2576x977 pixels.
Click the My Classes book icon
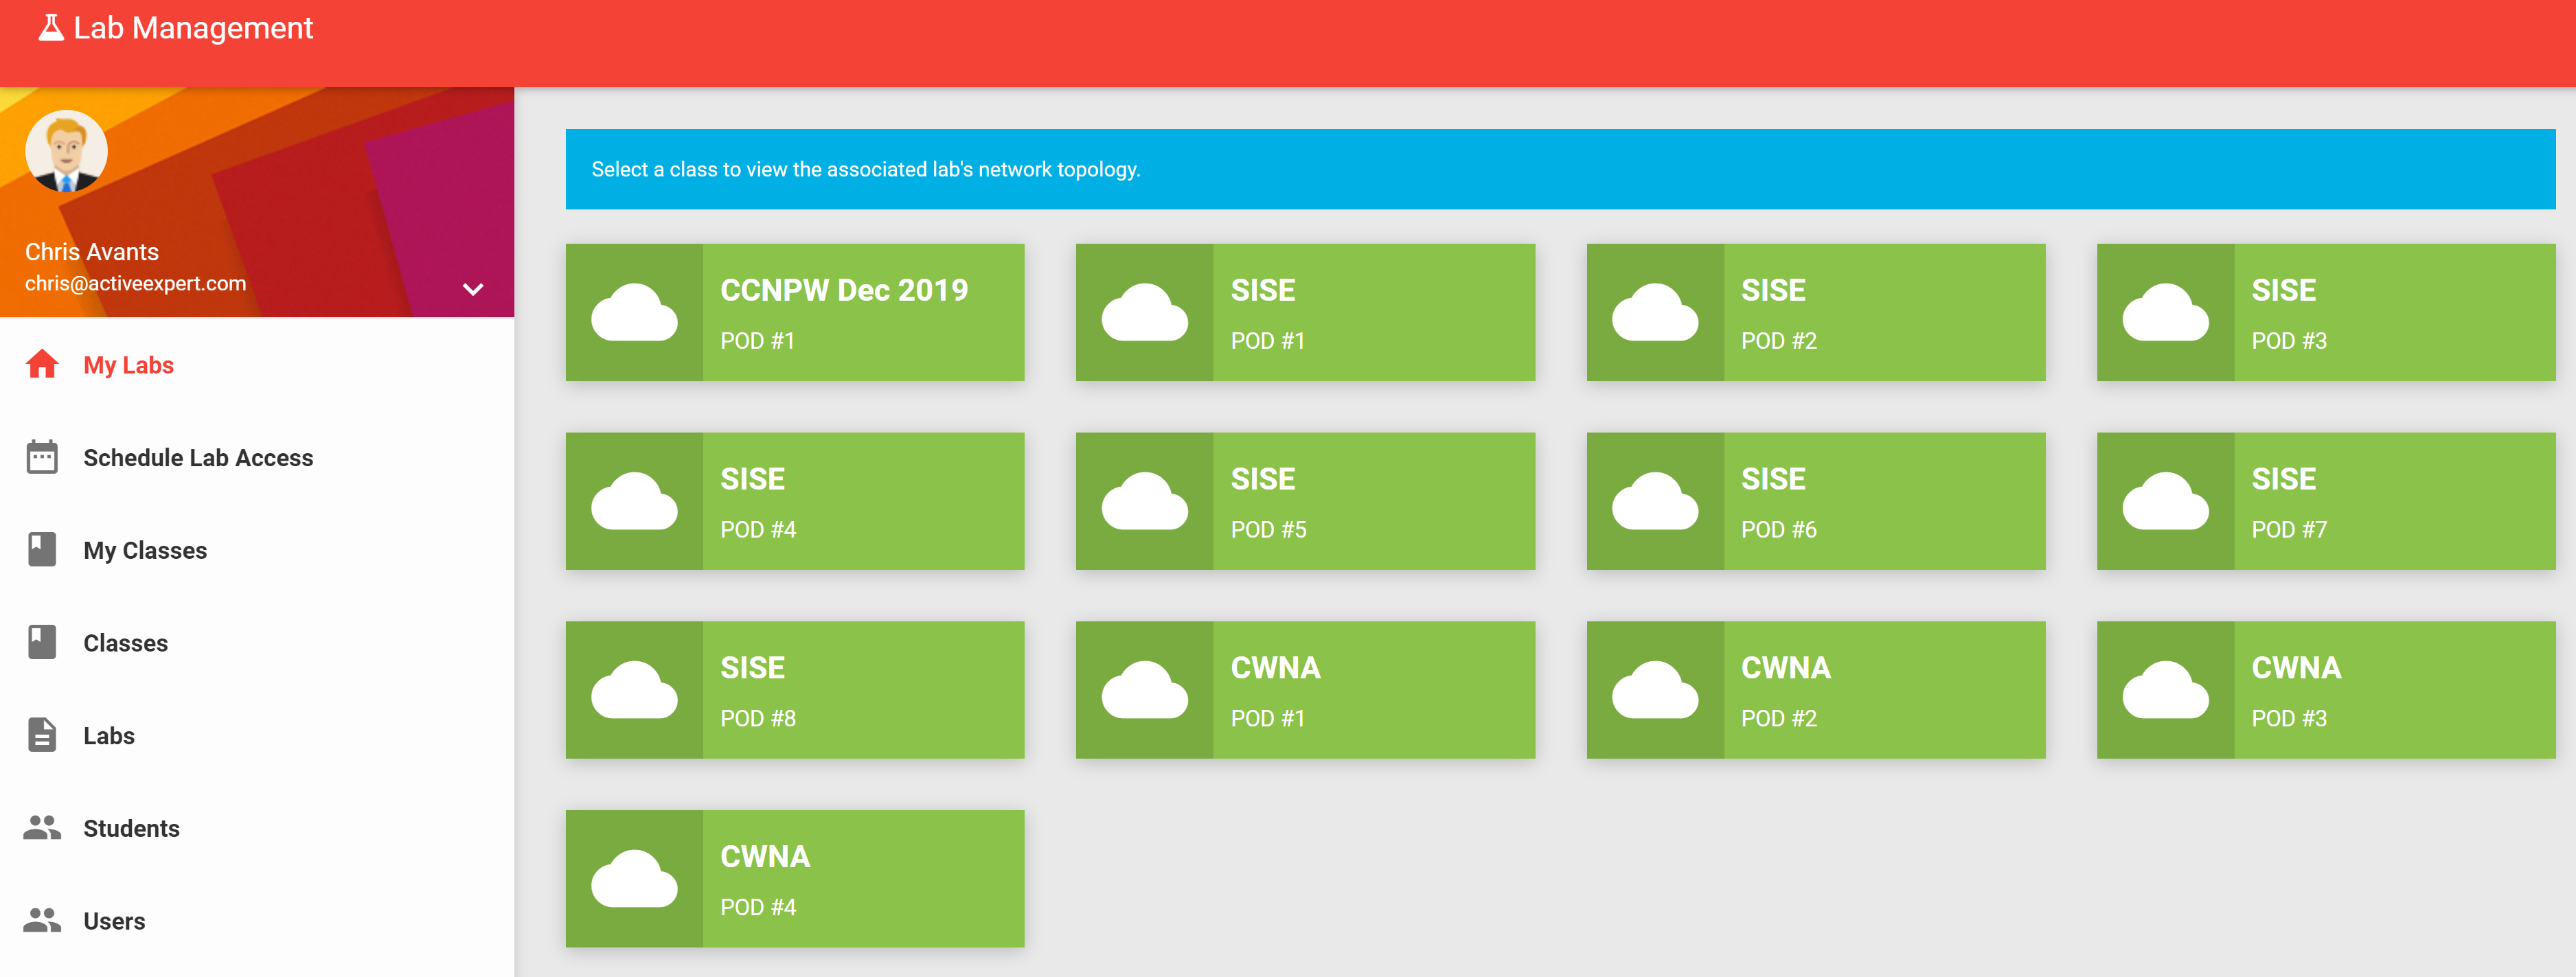coord(42,550)
